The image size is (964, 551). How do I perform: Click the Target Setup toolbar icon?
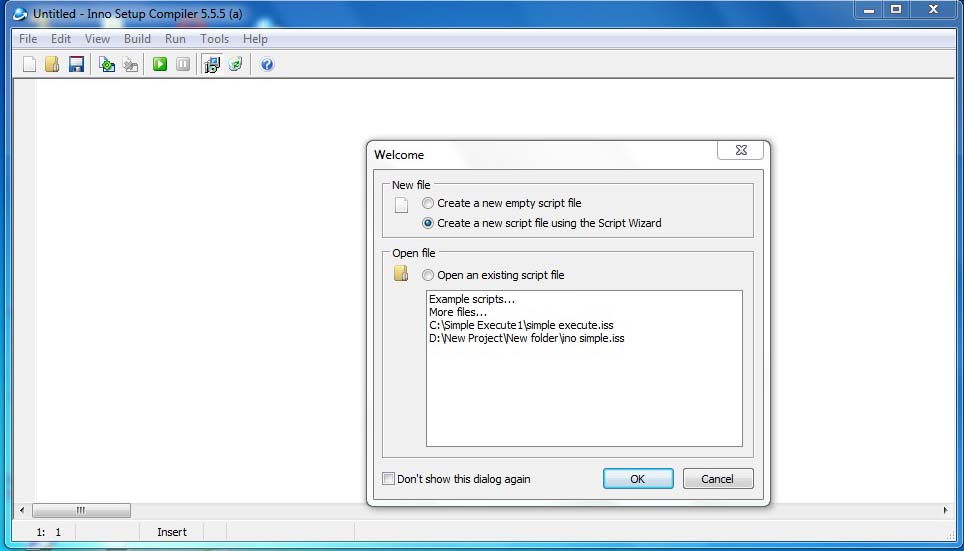click(x=211, y=64)
